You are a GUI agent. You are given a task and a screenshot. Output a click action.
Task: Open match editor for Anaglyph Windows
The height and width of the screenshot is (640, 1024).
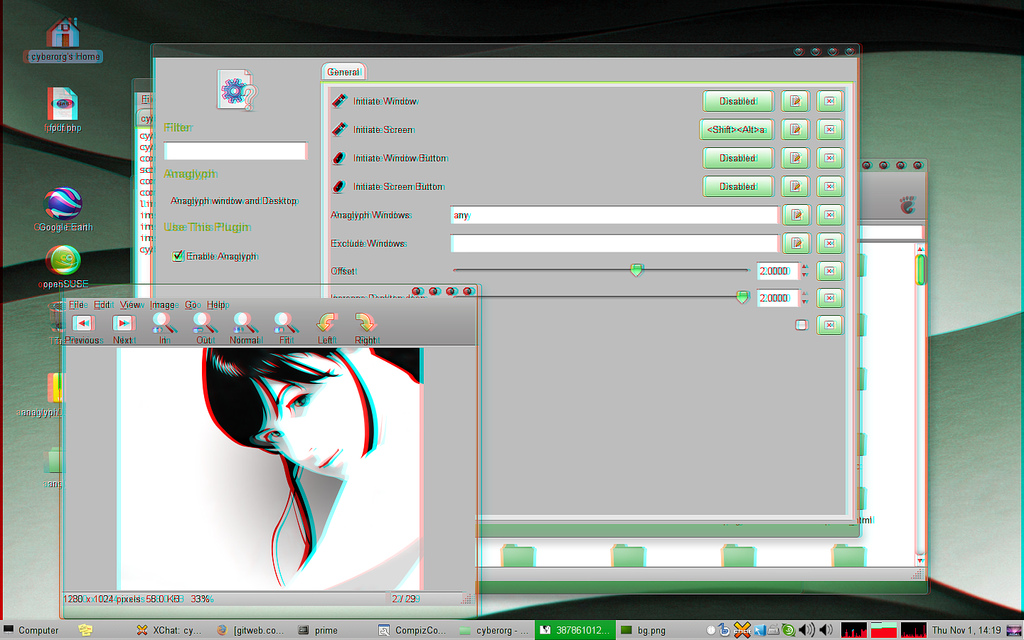[x=795, y=215]
